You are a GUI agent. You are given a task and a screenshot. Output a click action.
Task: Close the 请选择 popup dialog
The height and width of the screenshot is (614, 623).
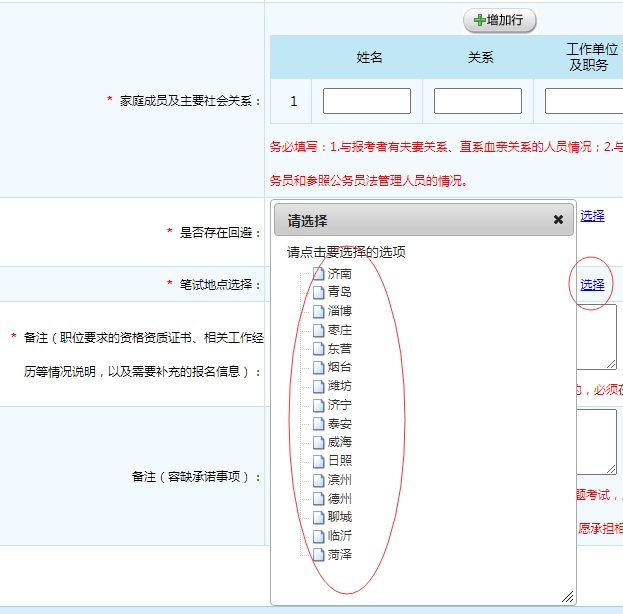558,220
